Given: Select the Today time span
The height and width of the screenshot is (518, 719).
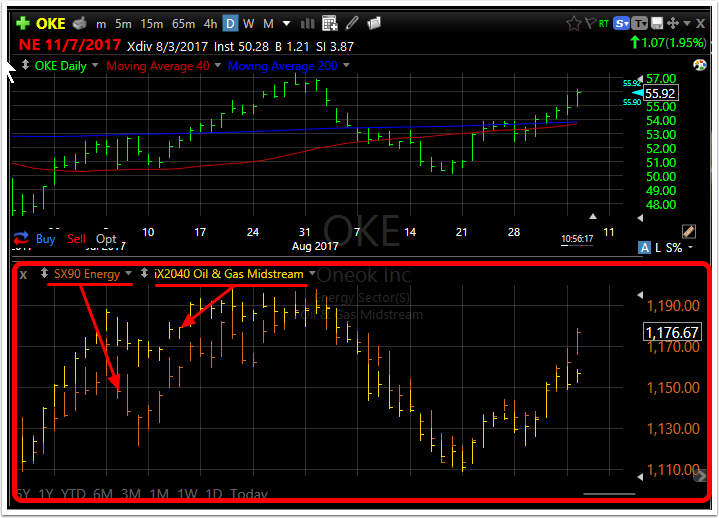Looking at the screenshot, I should (249, 494).
